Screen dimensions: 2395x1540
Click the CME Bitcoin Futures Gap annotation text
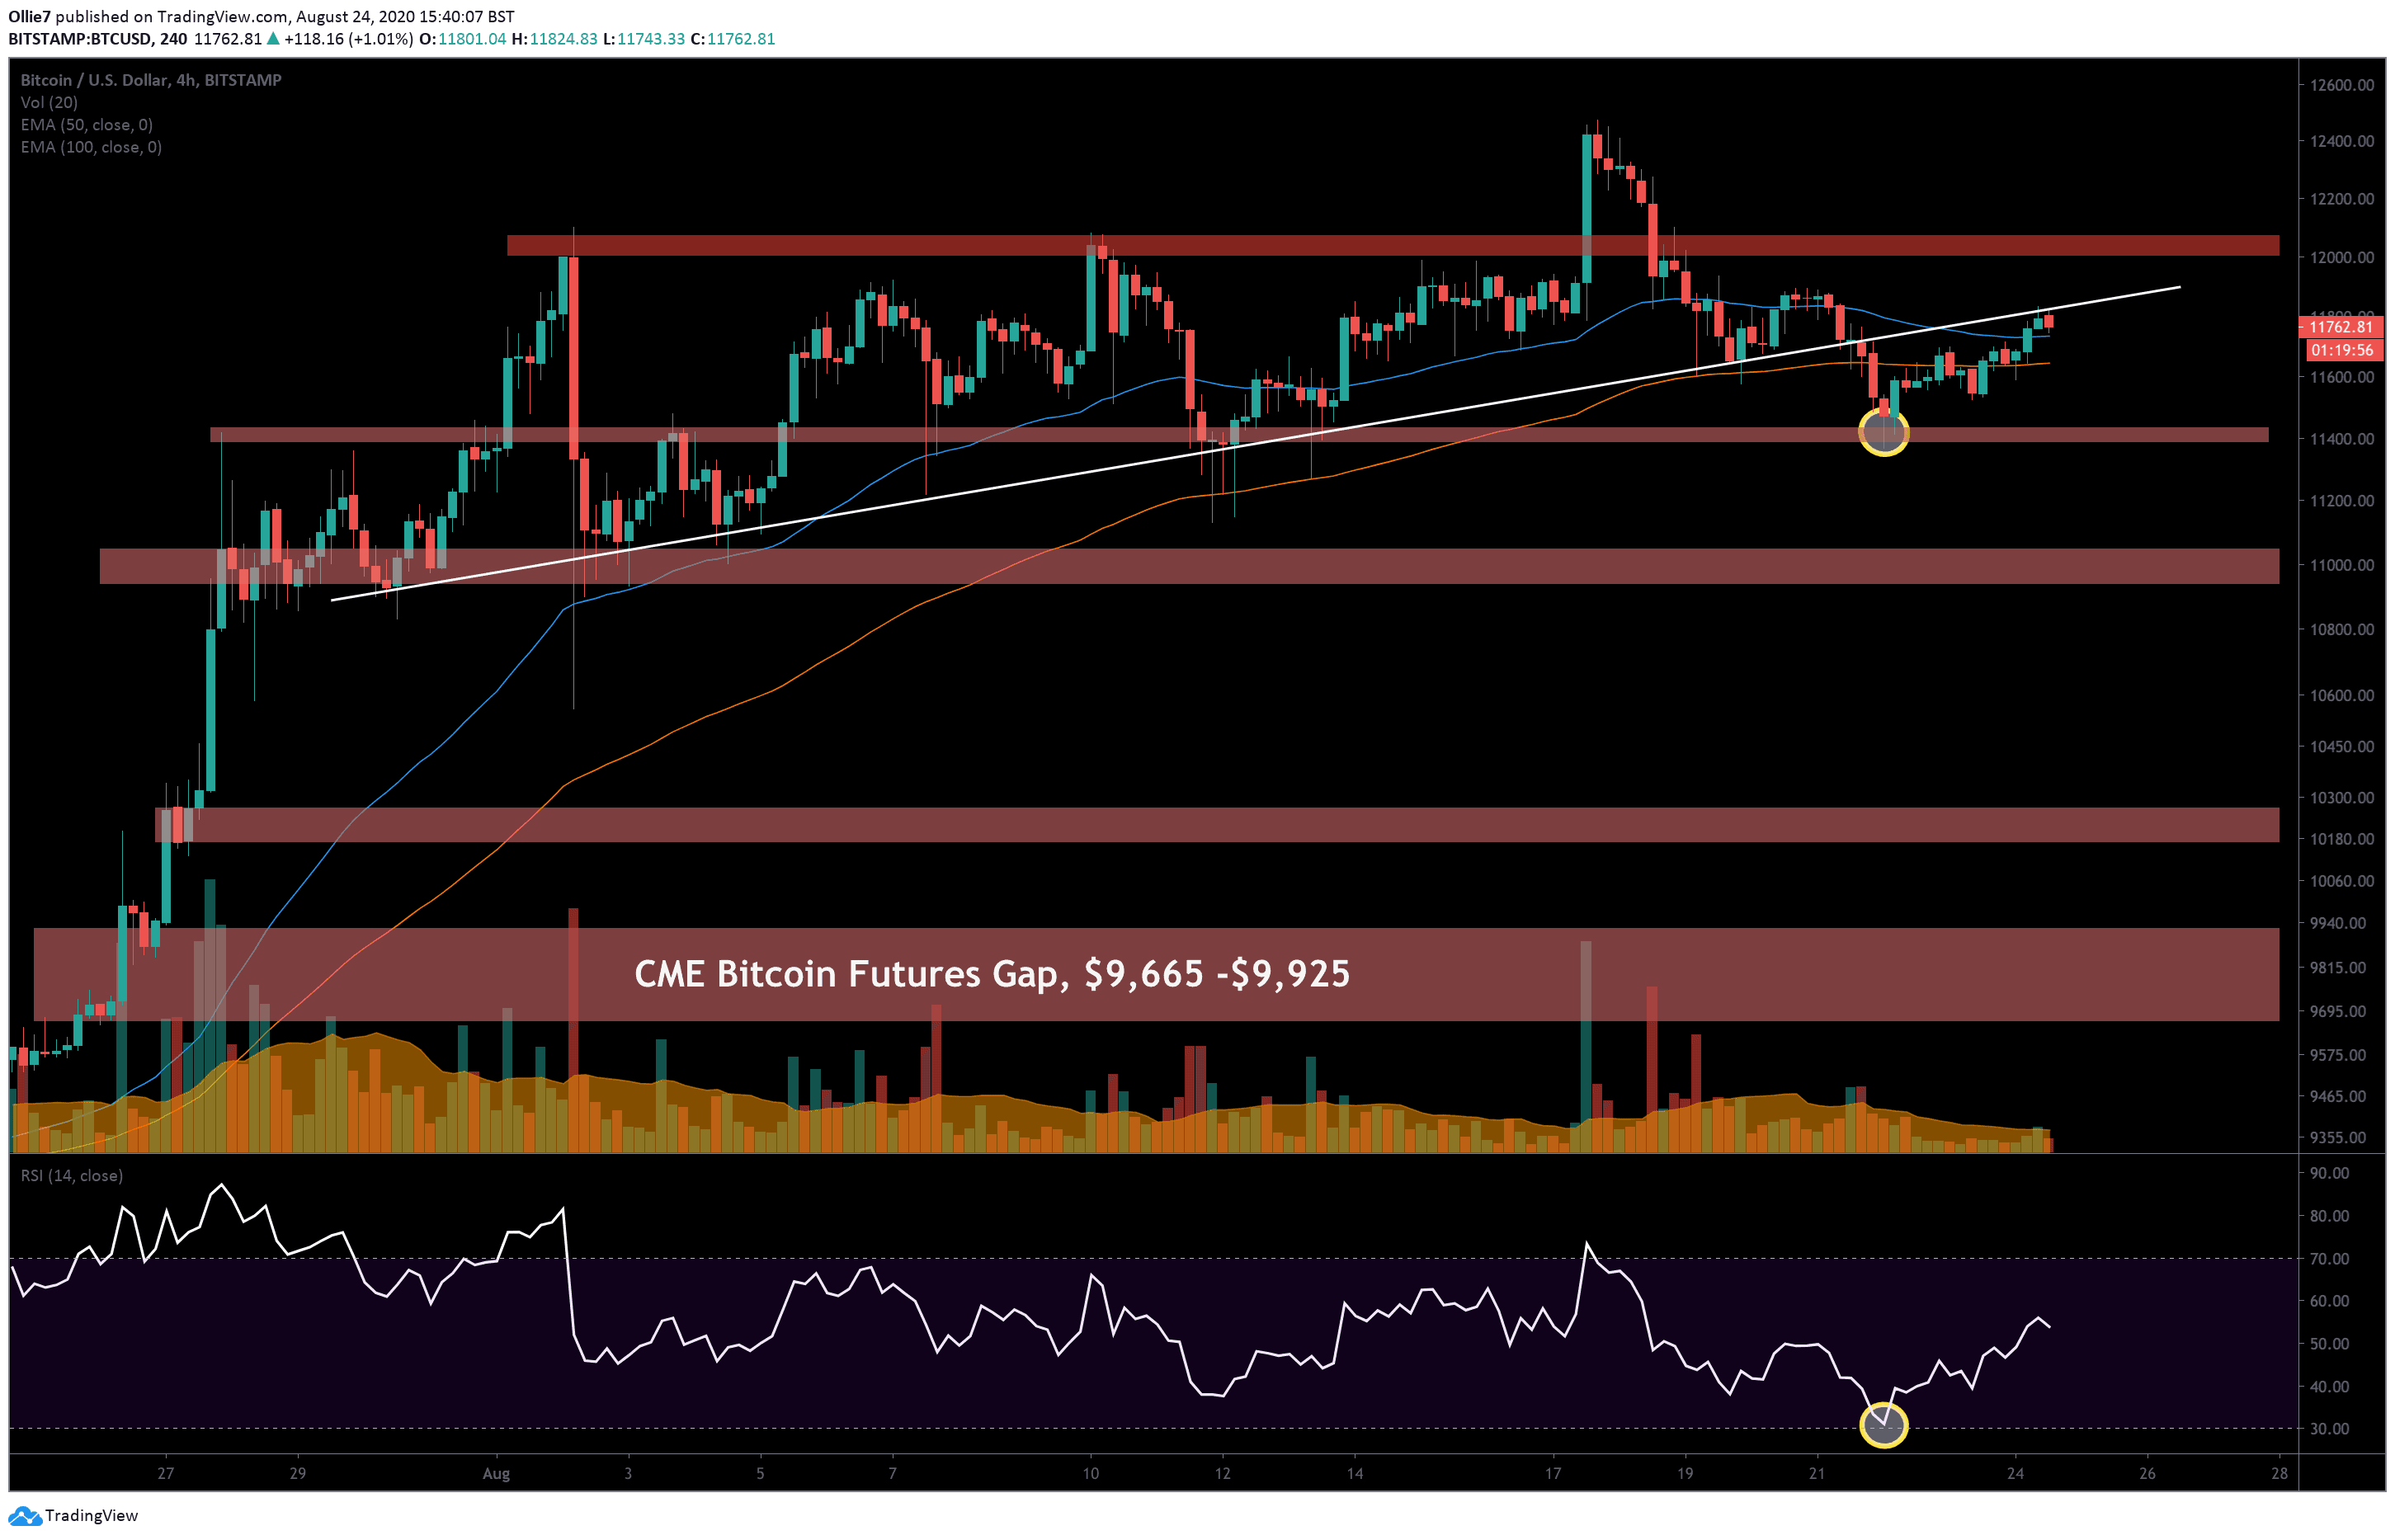pos(992,974)
